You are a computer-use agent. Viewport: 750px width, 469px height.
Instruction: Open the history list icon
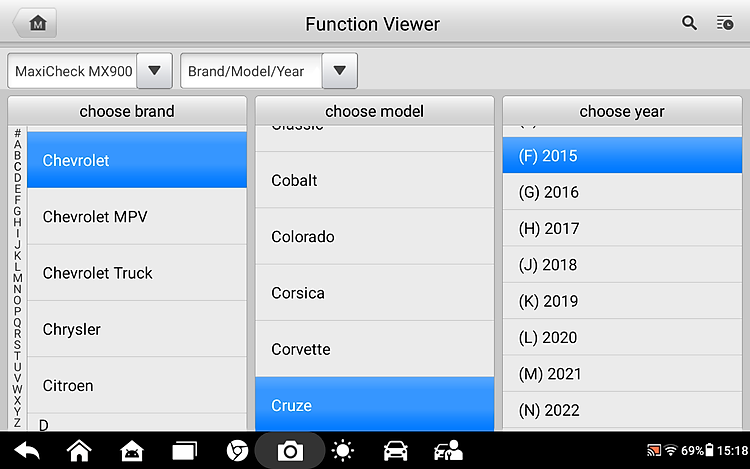(725, 23)
